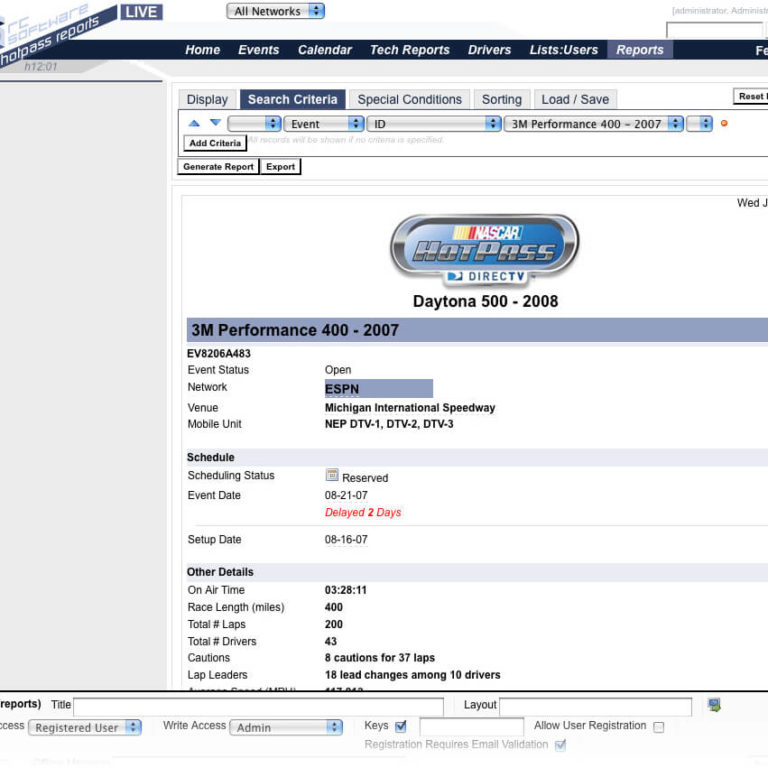
Task: Go to Home in navigation bar
Action: pos(202,50)
